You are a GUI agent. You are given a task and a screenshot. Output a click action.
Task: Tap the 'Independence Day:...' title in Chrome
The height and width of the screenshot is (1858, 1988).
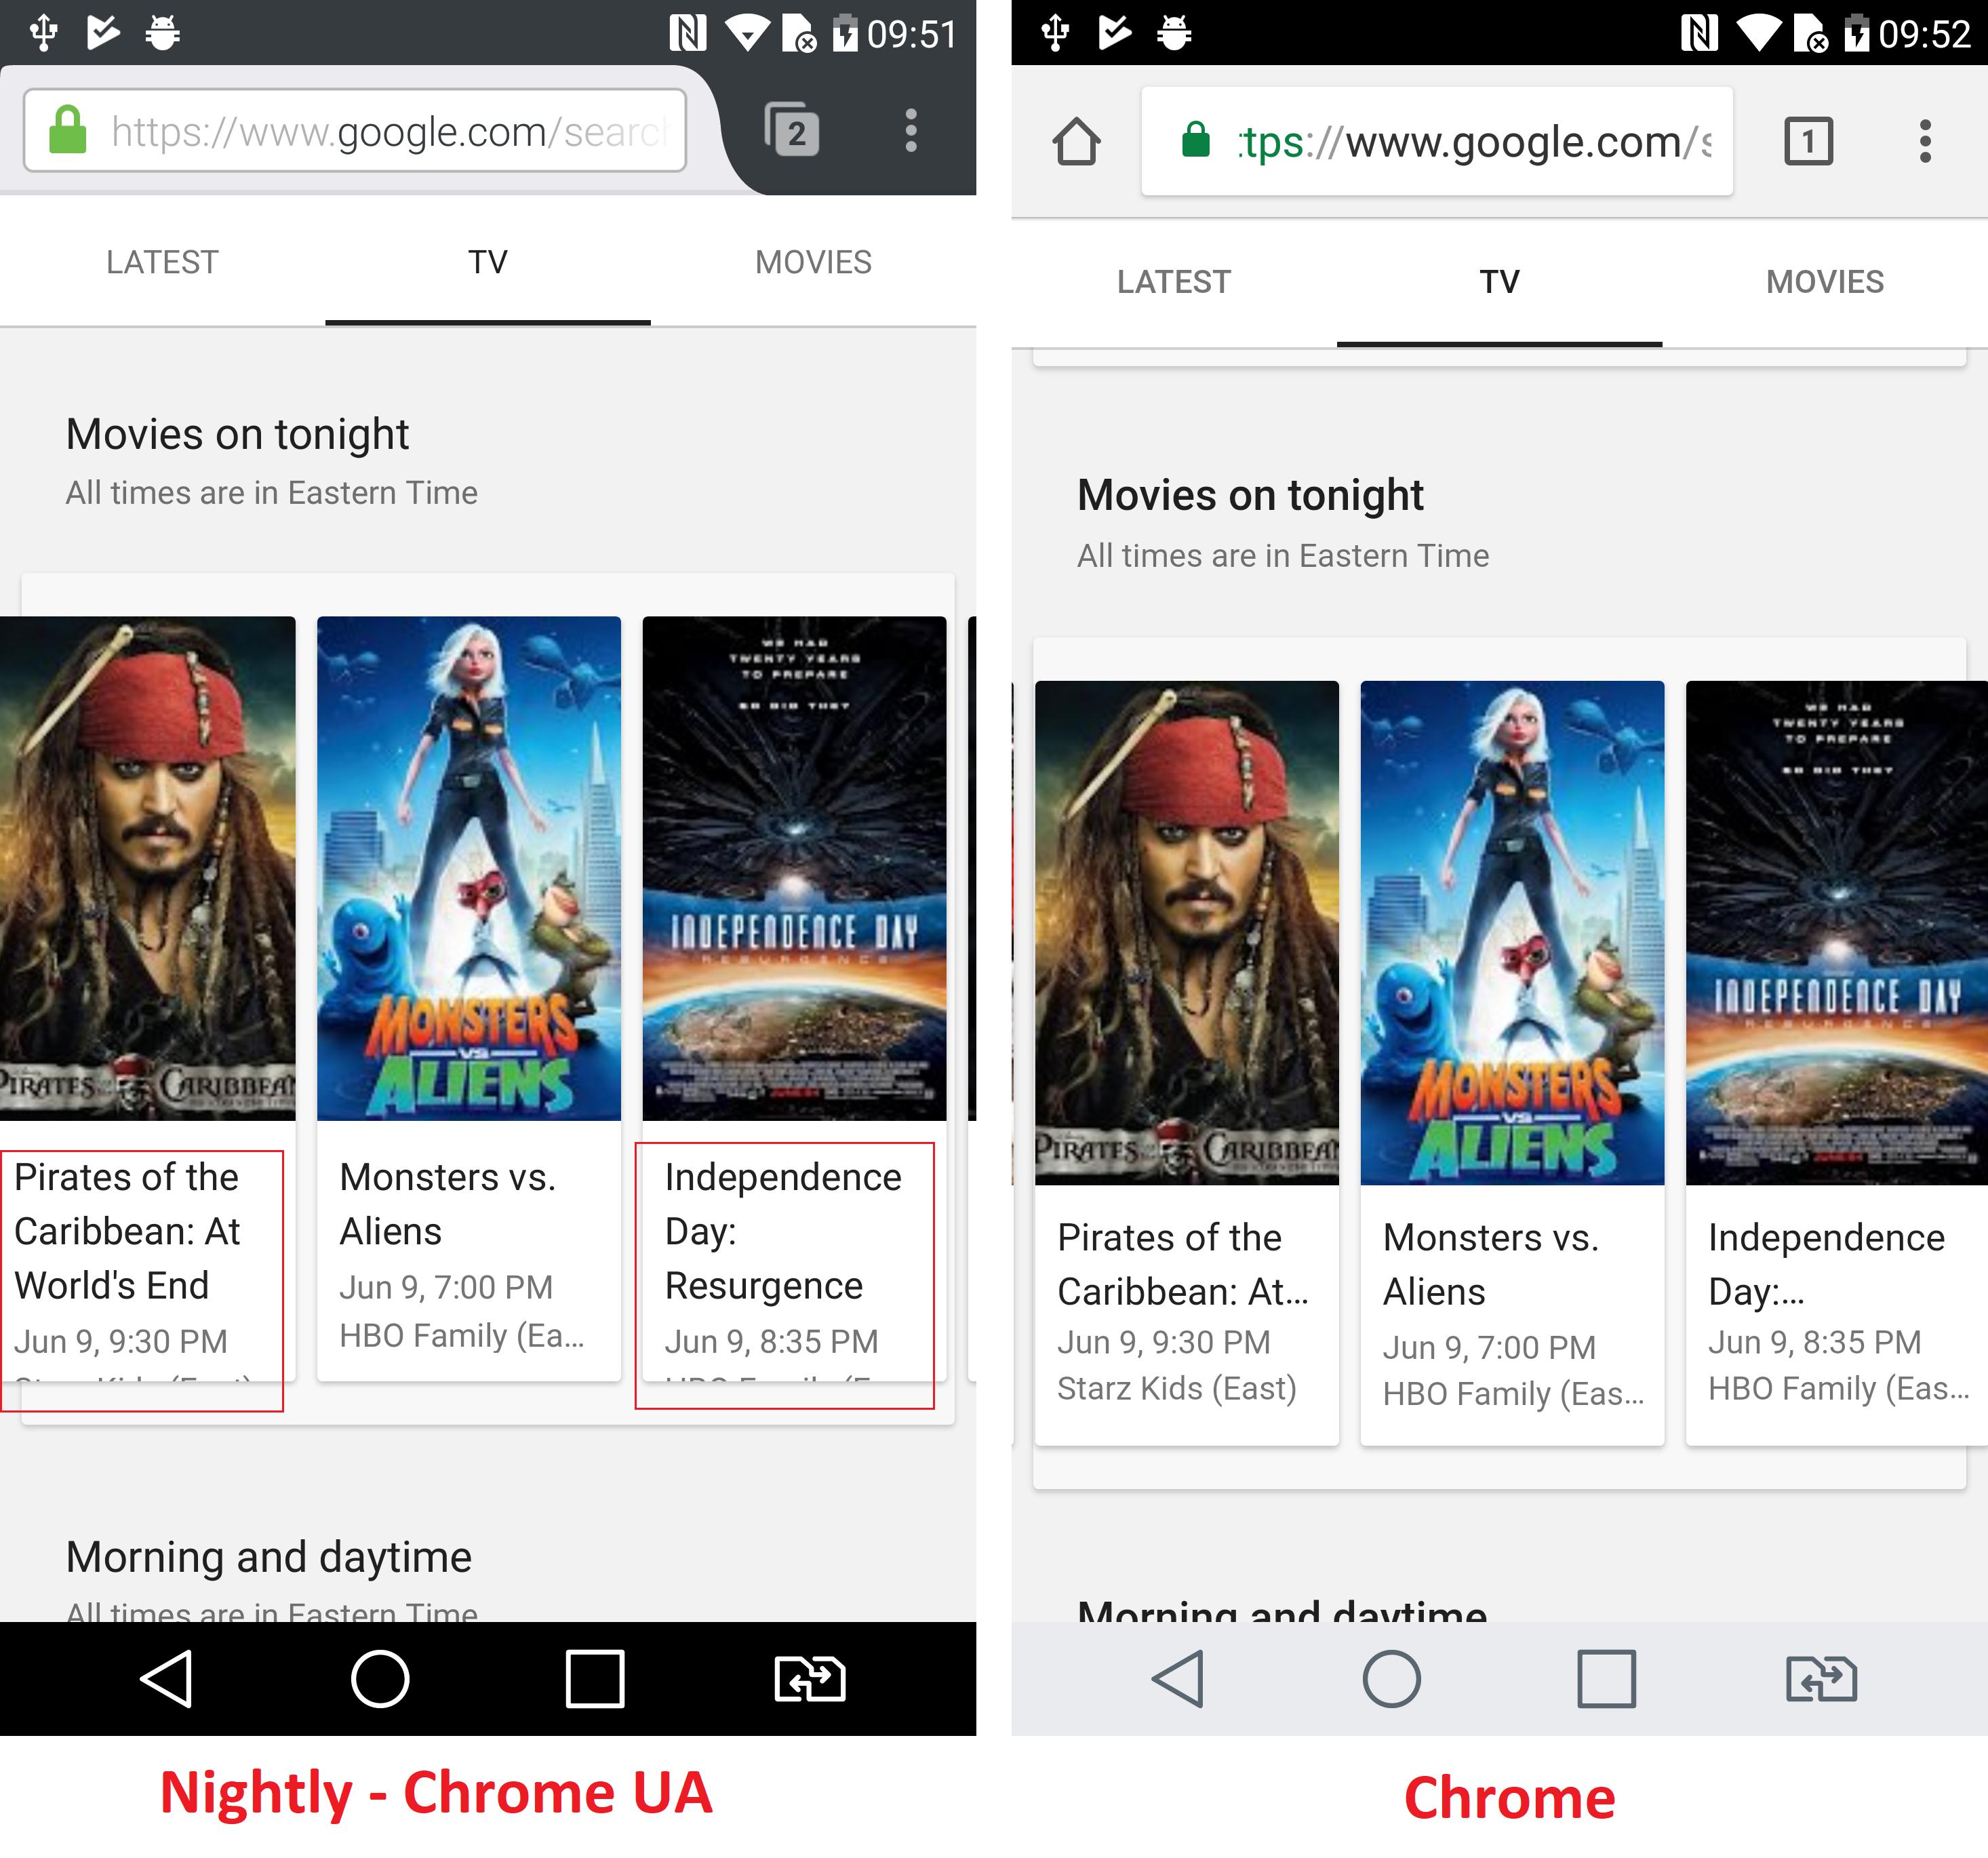tap(1826, 1265)
